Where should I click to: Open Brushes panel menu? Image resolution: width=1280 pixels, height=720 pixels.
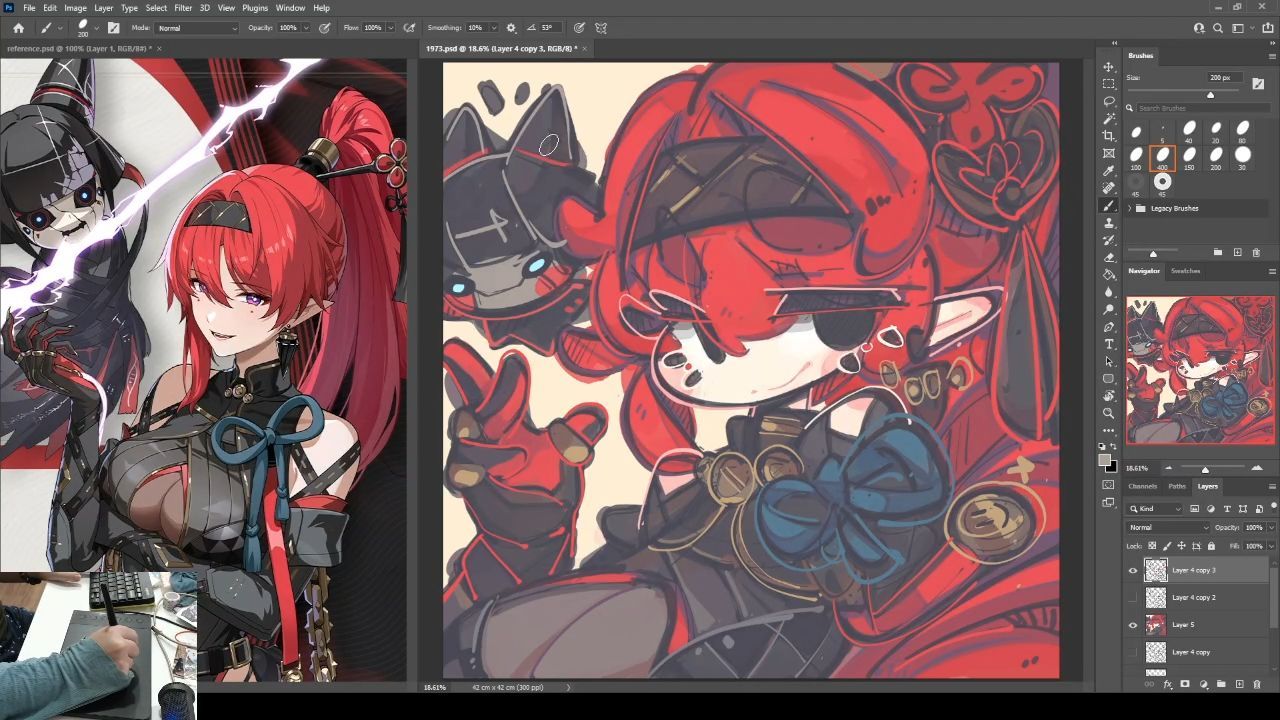pyautogui.click(x=1272, y=56)
